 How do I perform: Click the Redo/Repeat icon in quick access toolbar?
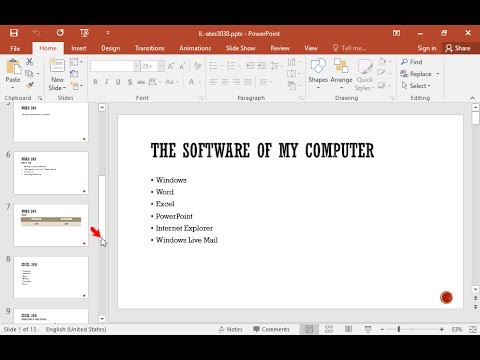[x=60, y=33]
